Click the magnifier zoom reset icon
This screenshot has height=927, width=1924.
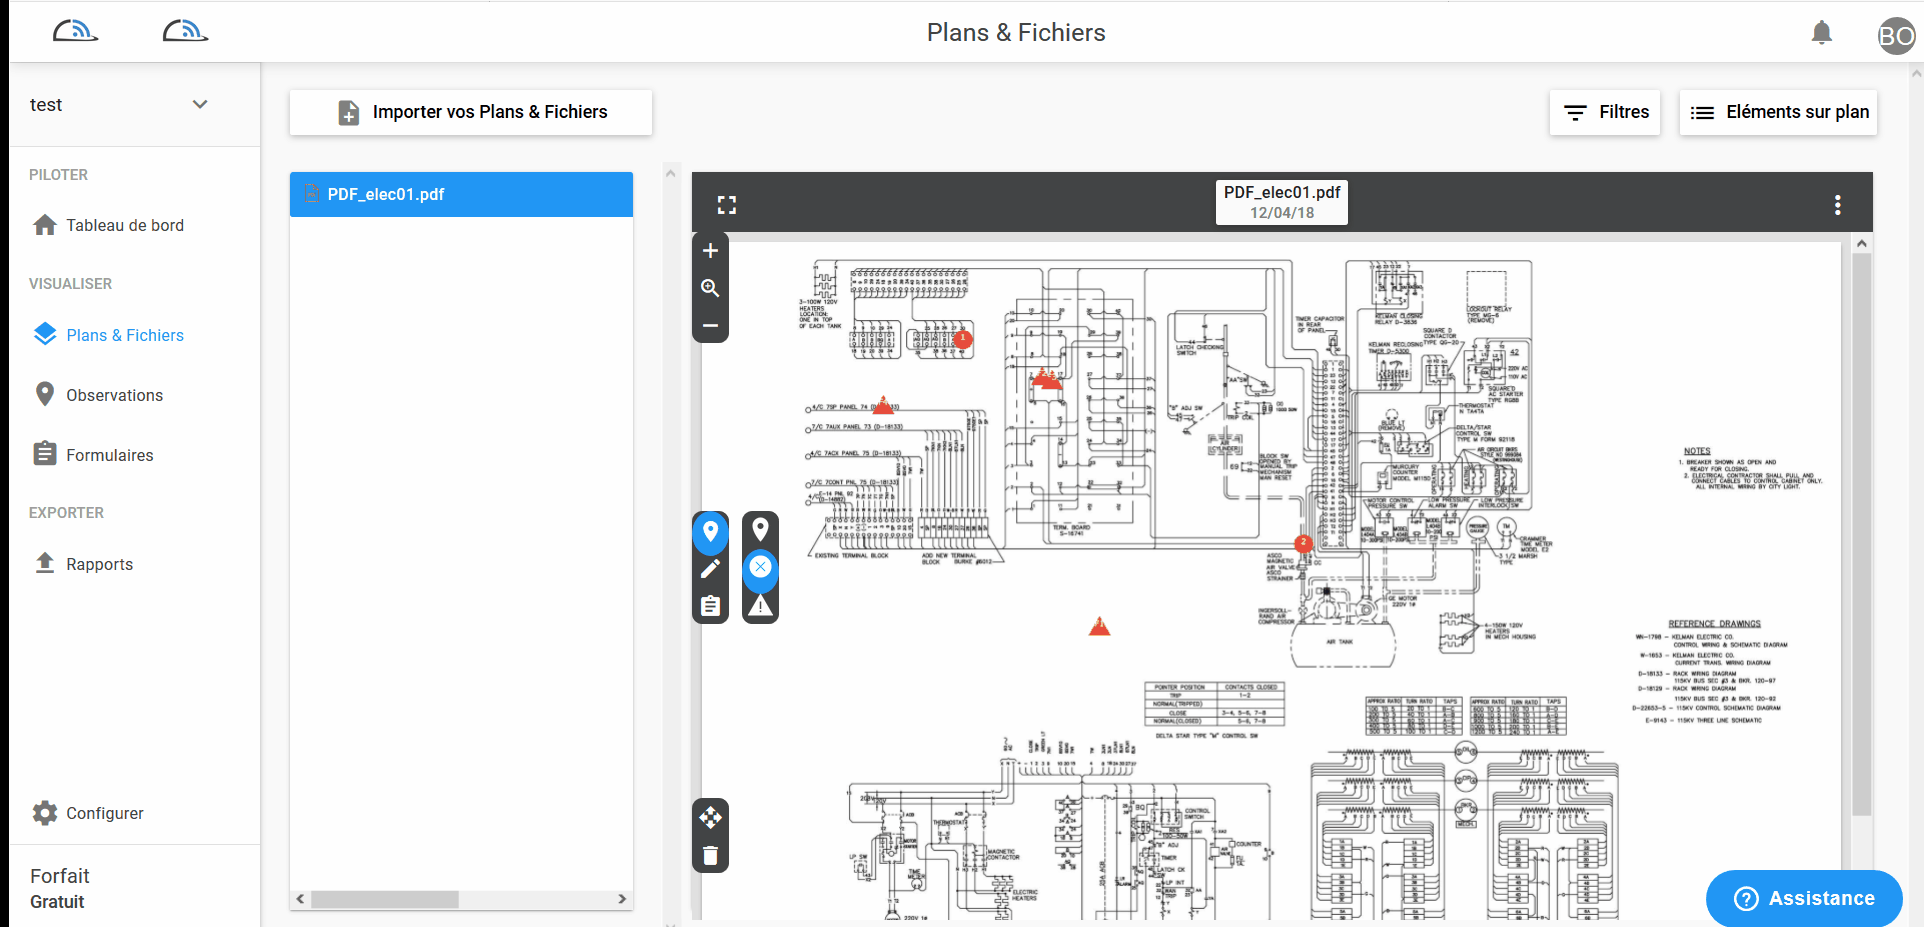pos(711,288)
